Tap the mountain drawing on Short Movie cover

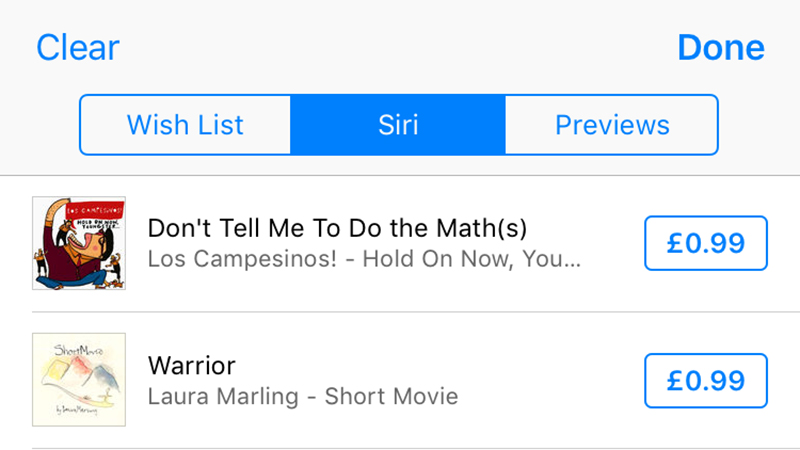pyautogui.click(x=81, y=373)
